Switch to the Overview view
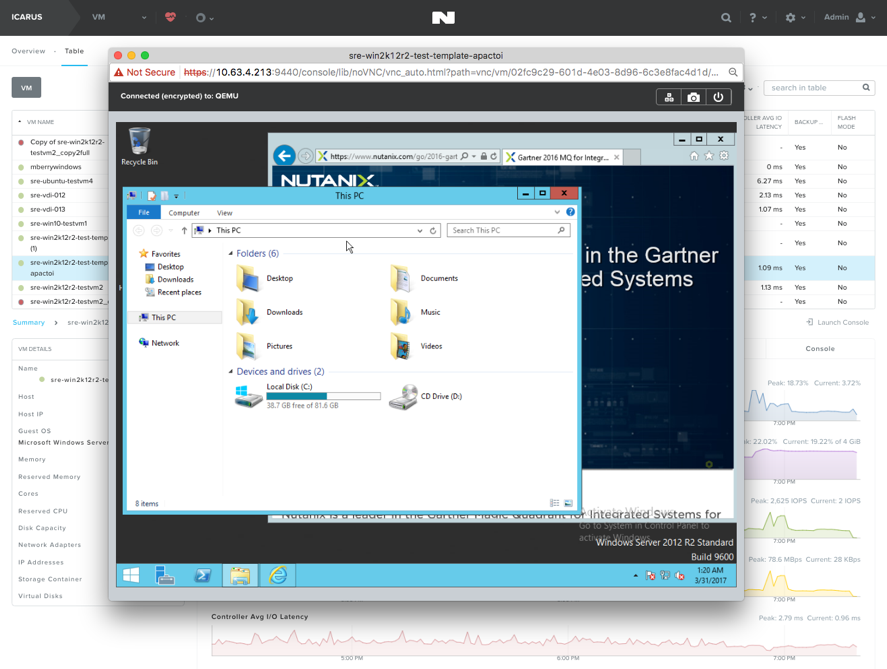This screenshot has height=669, width=887. point(28,51)
